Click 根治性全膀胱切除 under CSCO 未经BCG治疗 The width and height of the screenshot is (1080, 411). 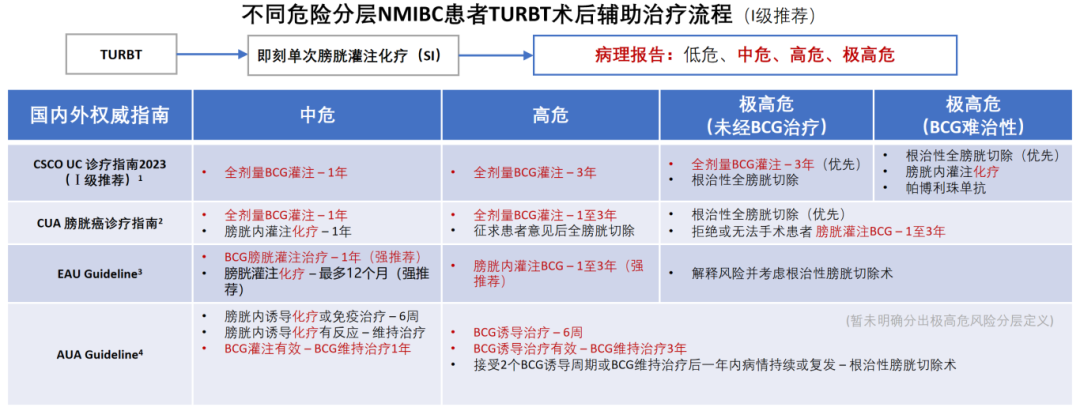(x=745, y=180)
